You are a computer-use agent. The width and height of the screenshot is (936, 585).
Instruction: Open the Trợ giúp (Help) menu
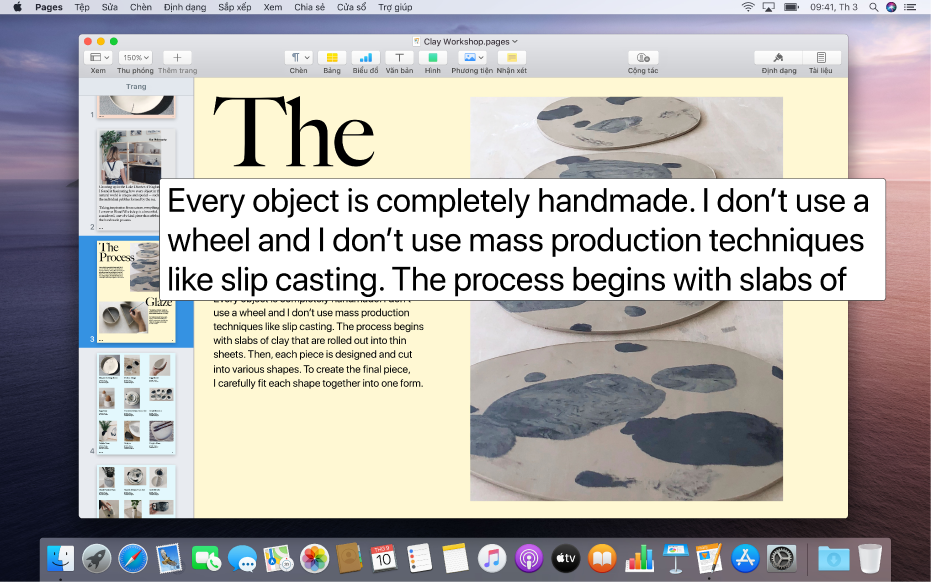[x=397, y=7]
